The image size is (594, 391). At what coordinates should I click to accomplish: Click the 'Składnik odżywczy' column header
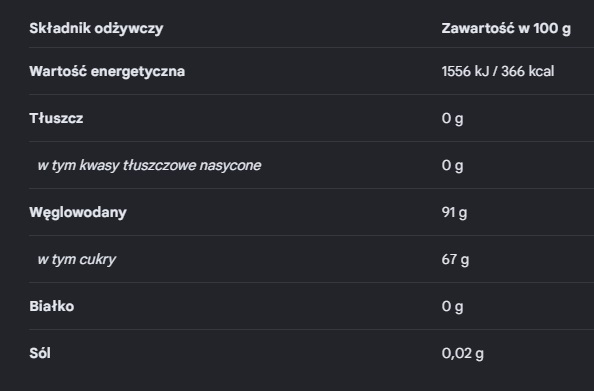coord(96,28)
